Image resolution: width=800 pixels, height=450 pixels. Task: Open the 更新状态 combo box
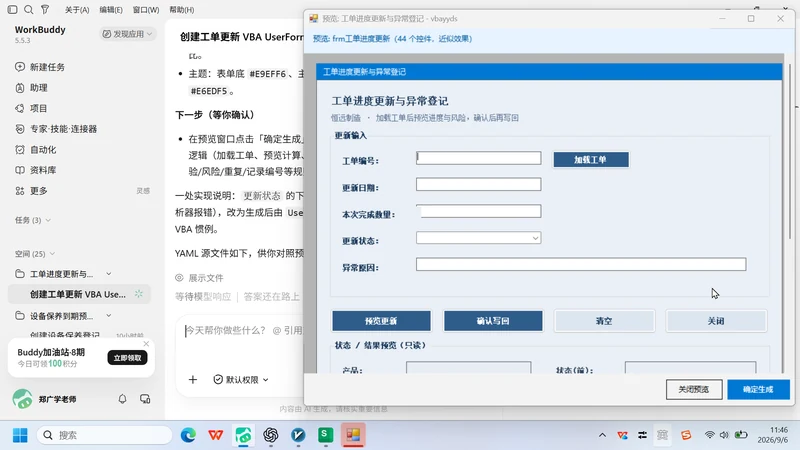(x=479, y=238)
